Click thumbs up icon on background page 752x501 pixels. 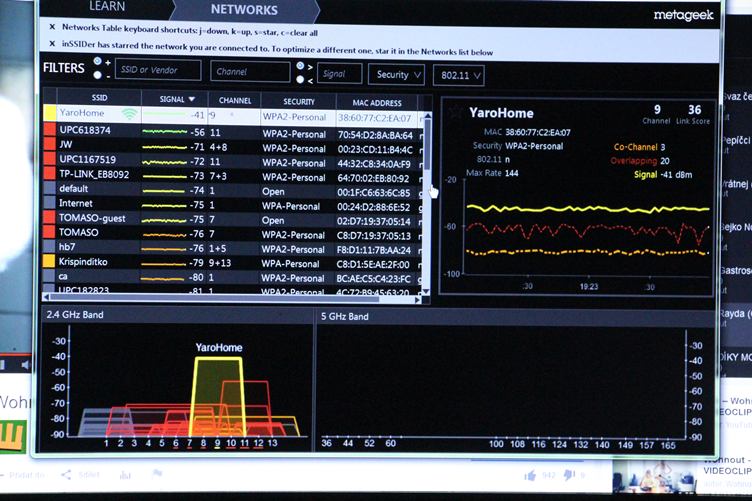coord(530,476)
